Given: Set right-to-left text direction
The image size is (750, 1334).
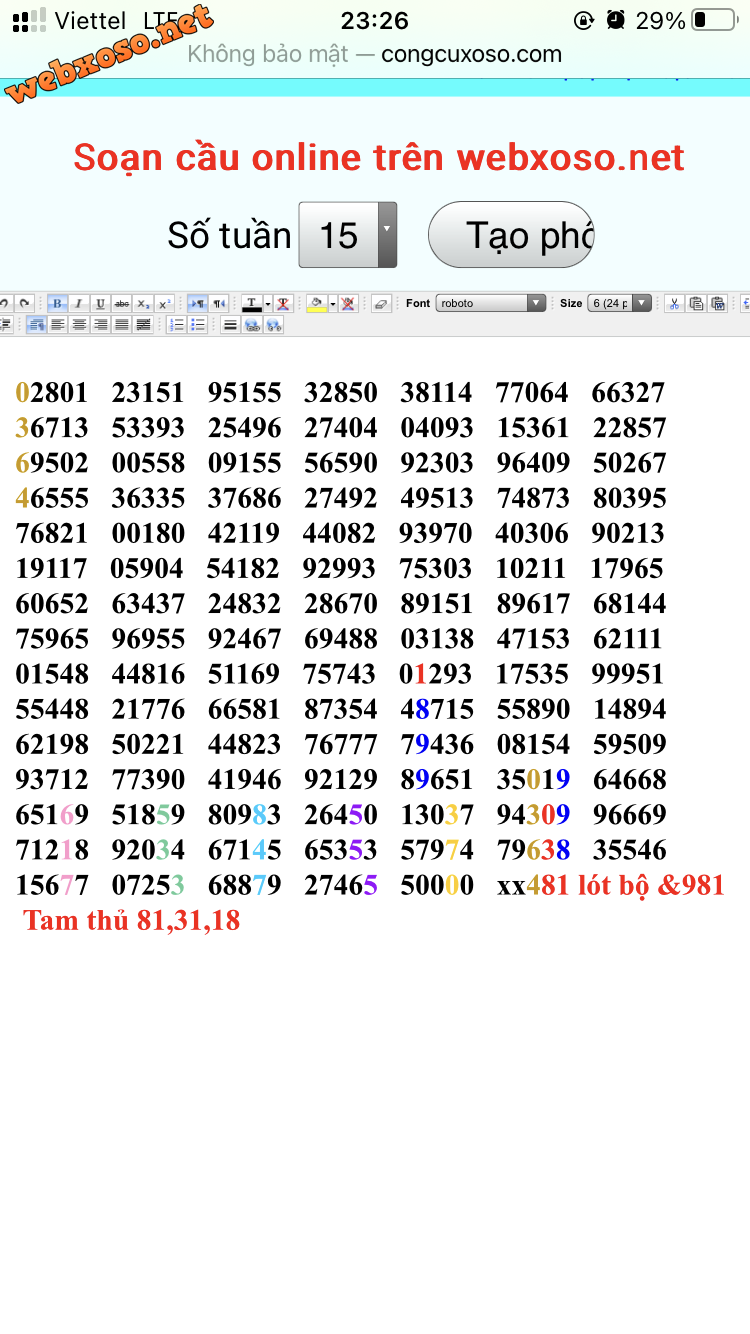Looking at the screenshot, I should click(x=219, y=303).
